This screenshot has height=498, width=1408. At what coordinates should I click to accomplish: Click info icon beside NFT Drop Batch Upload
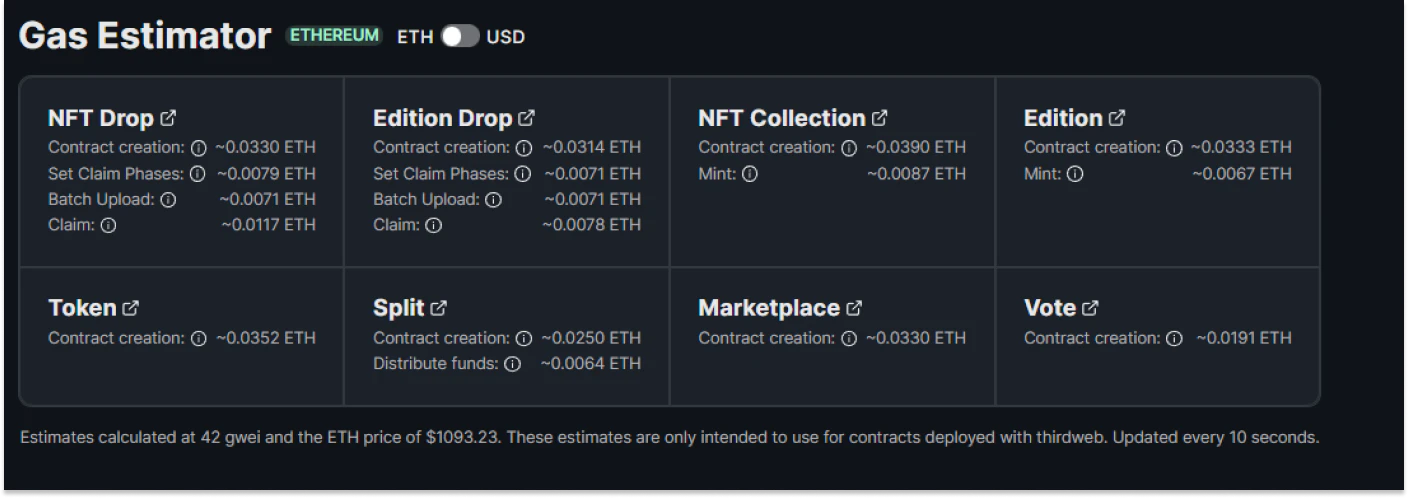pos(168,200)
